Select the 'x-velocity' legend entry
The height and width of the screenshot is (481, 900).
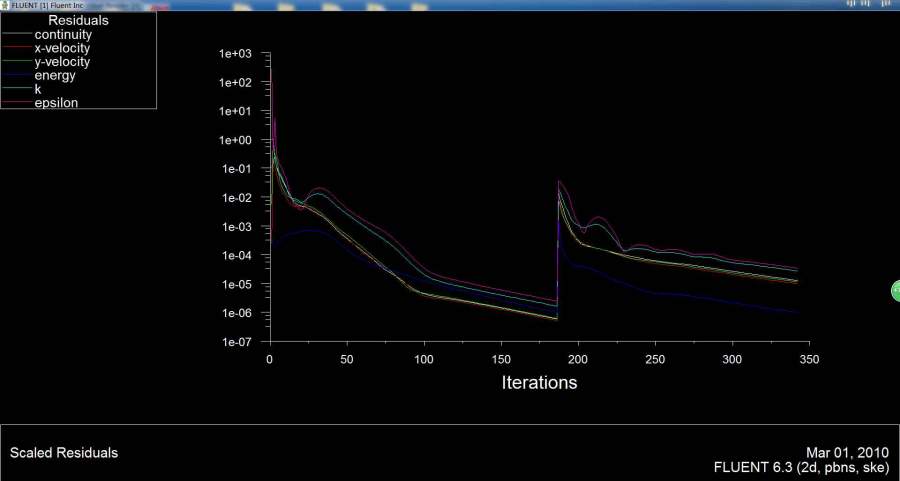[61, 48]
